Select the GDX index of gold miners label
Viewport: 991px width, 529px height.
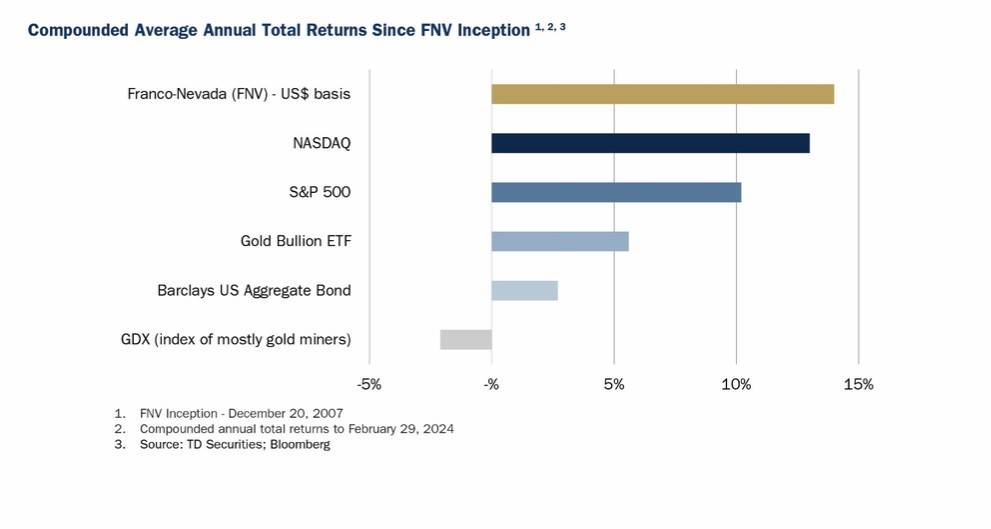point(236,339)
